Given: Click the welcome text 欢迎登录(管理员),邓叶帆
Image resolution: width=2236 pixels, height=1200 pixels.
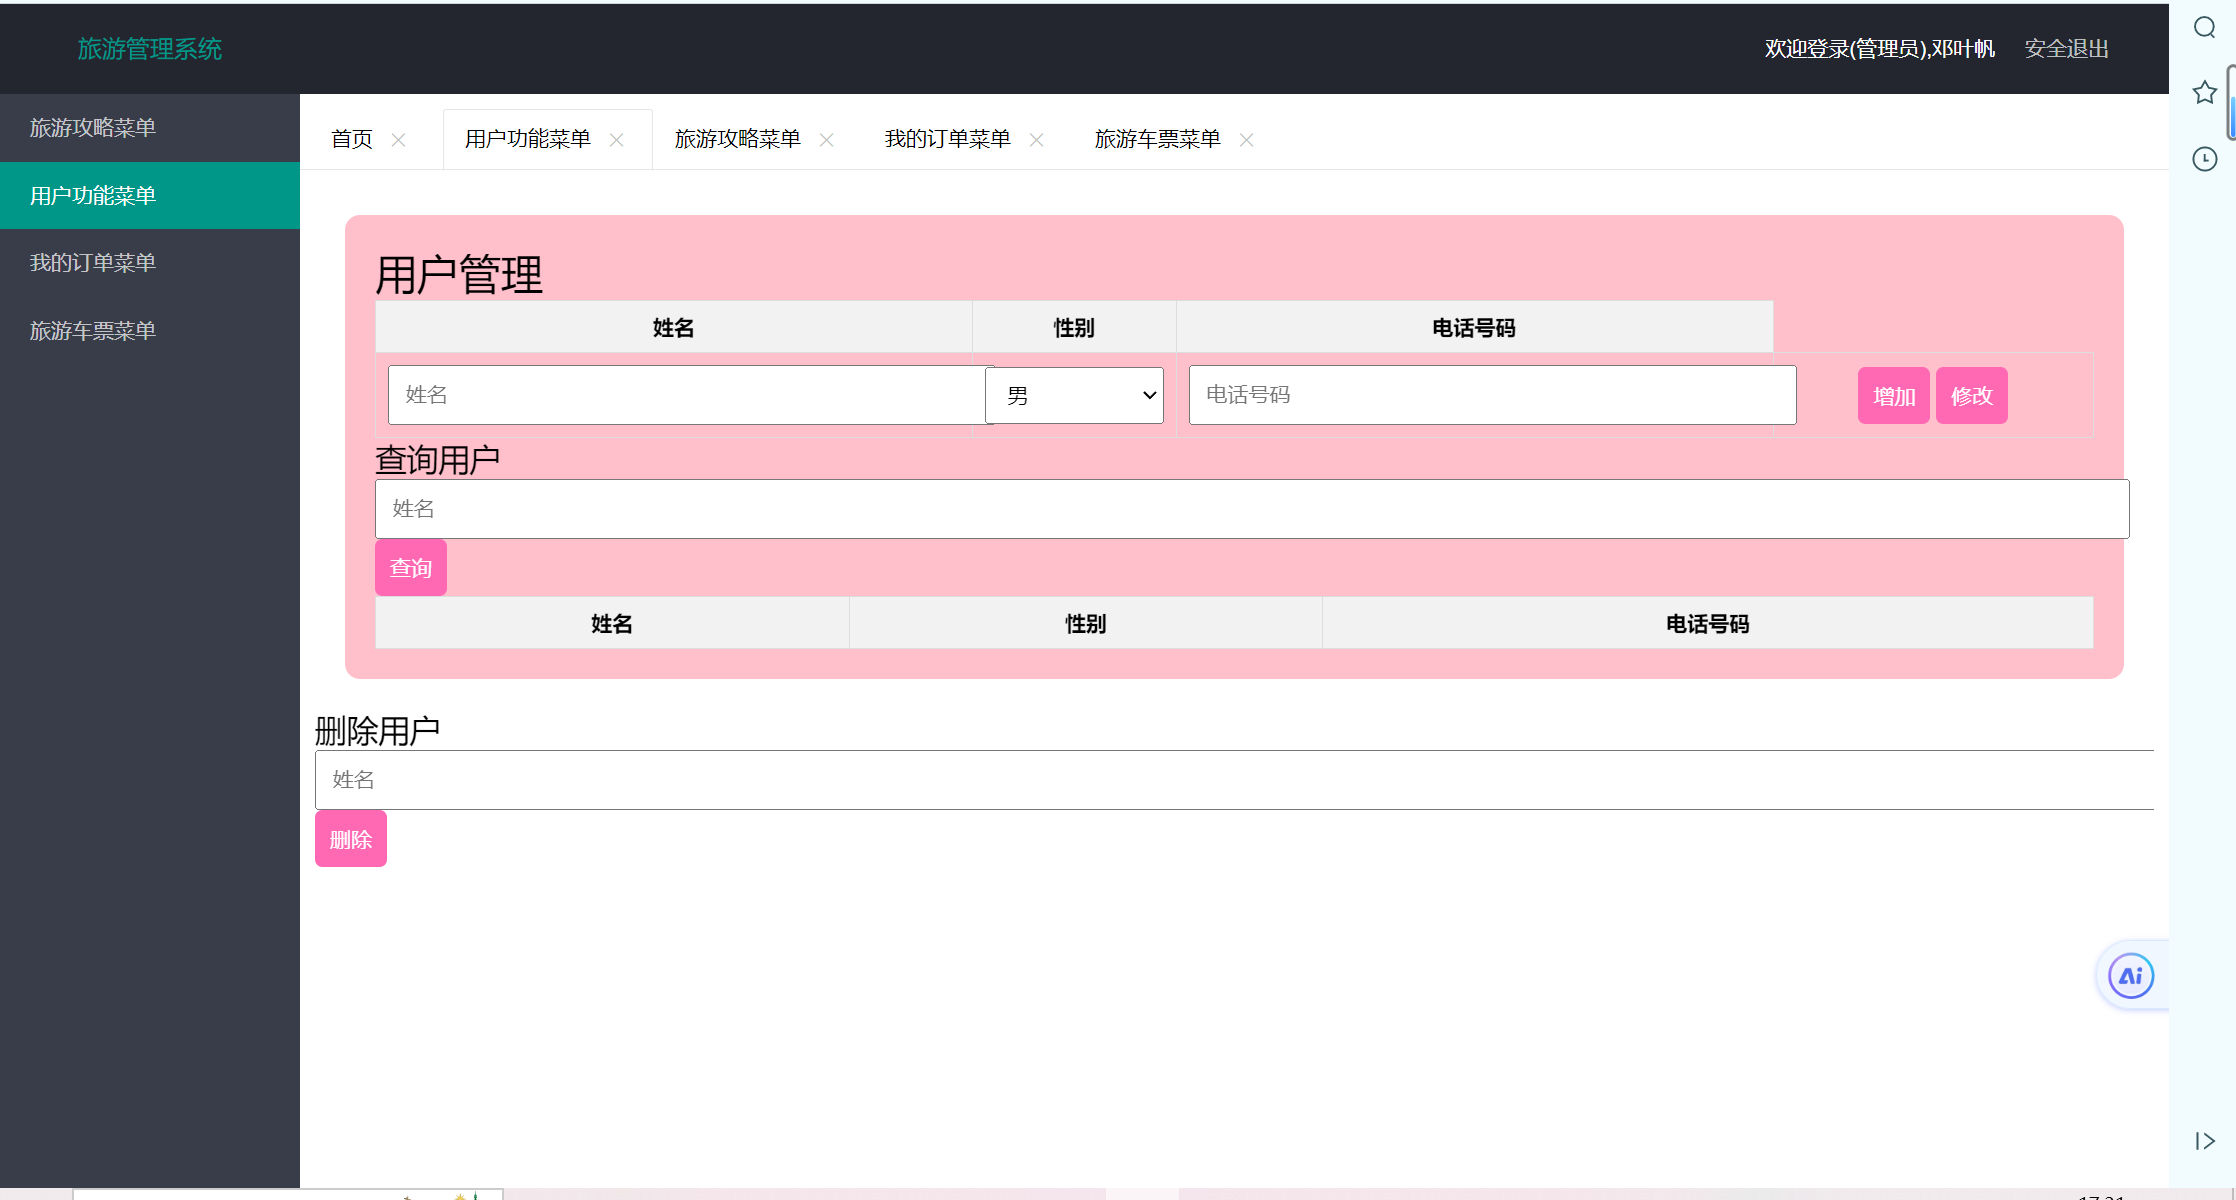Looking at the screenshot, I should click(1880, 49).
